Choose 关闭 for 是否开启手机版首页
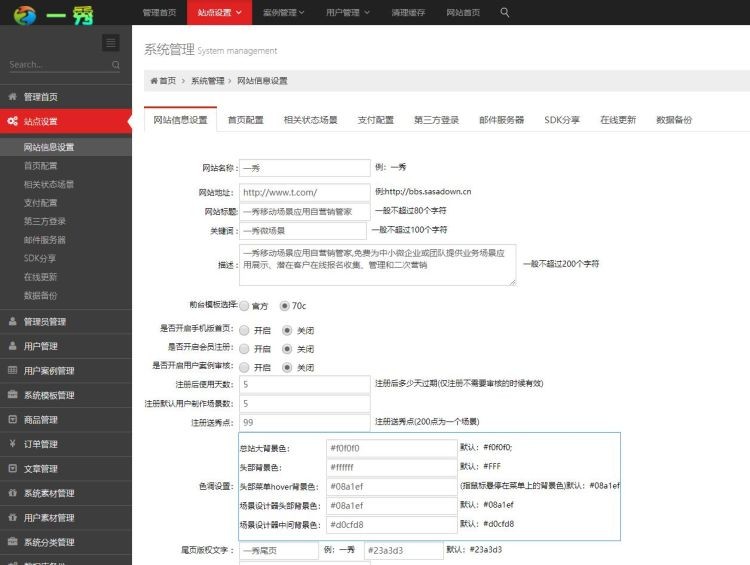 pos(287,330)
